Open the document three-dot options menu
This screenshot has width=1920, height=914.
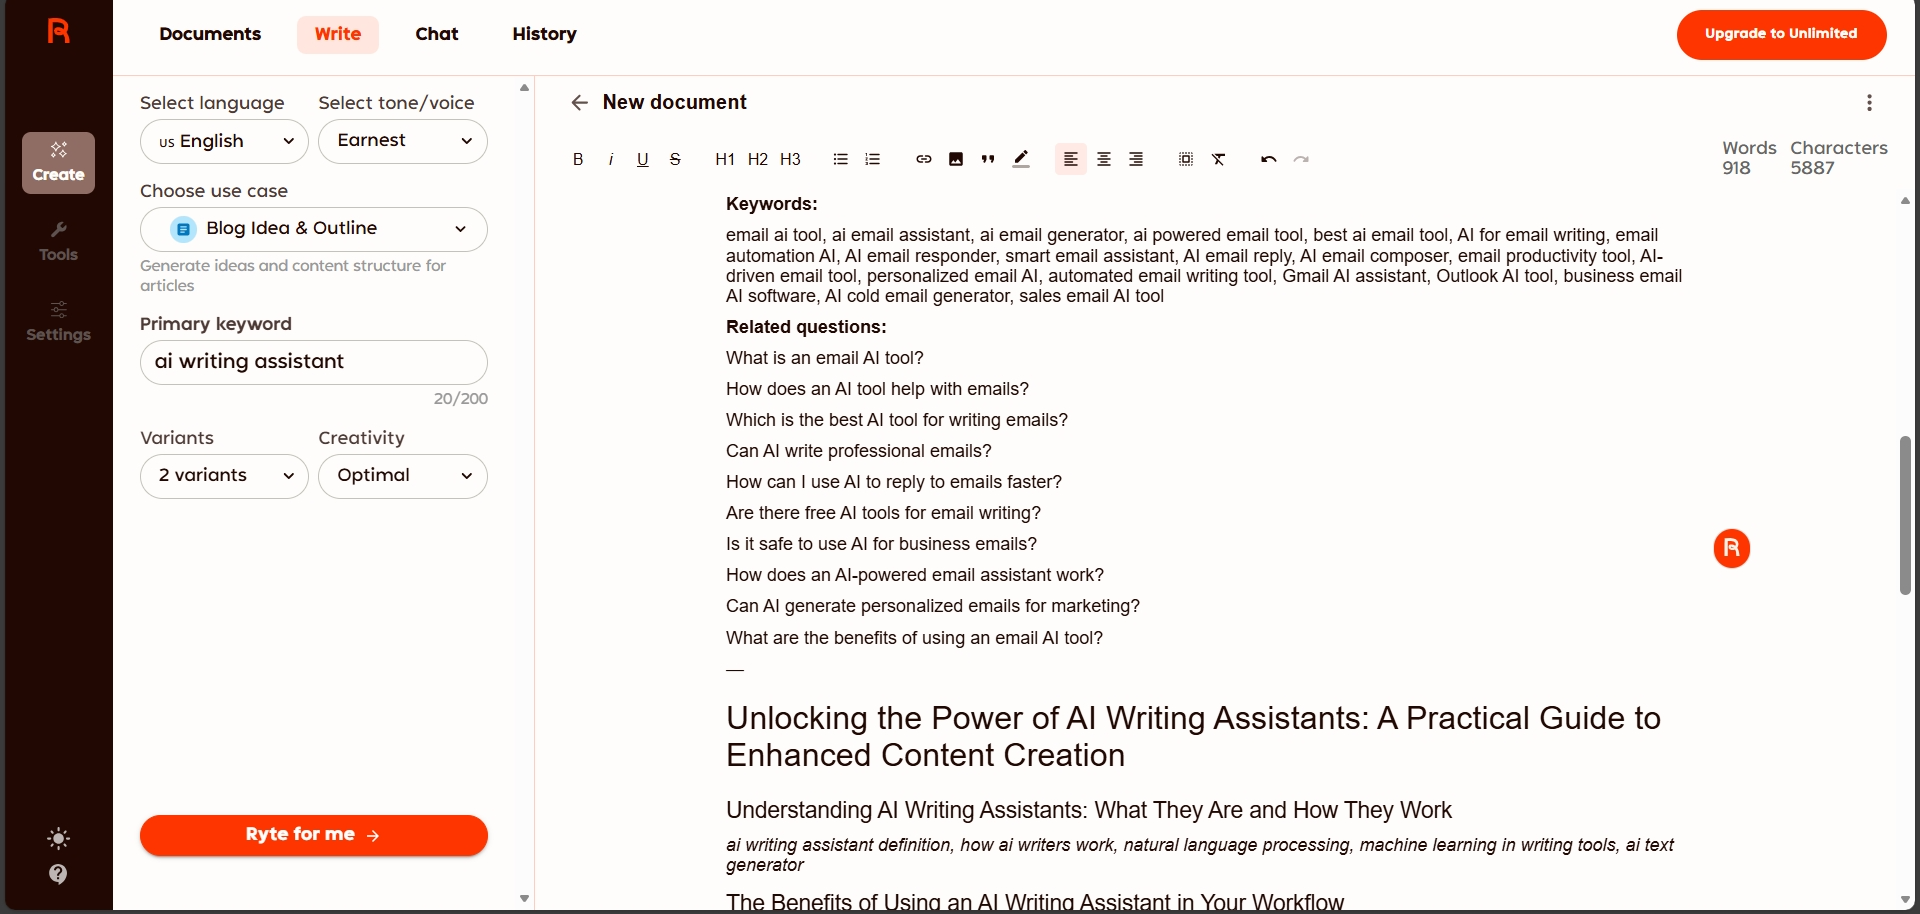(1869, 103)
